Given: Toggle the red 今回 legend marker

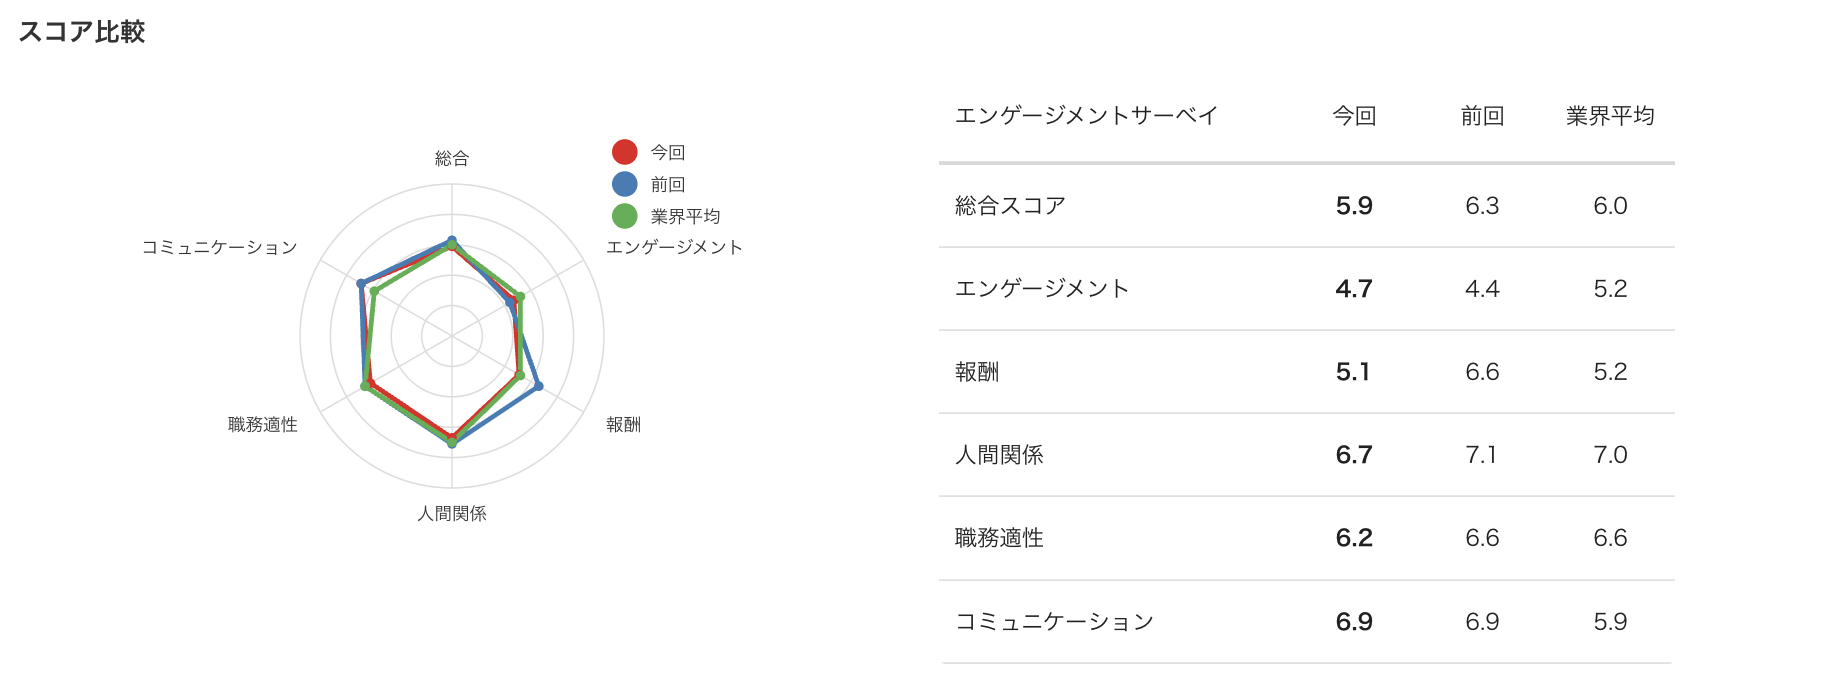Looking at the screenshot, I should point(625,152).
